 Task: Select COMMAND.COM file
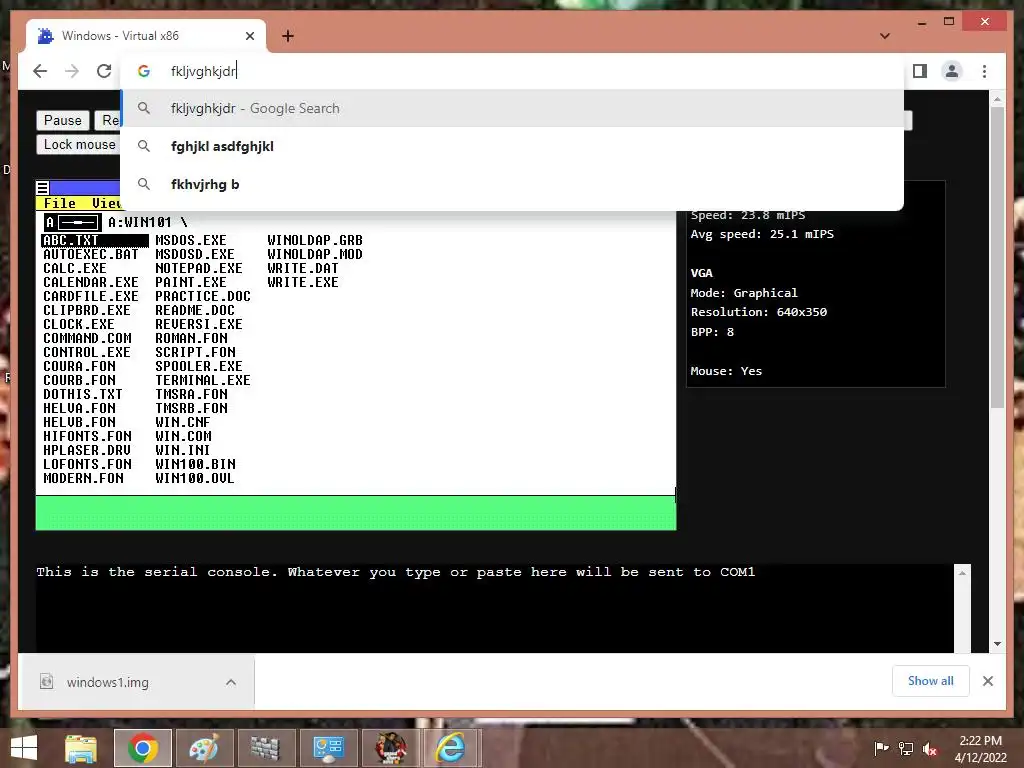pos(88,338)
